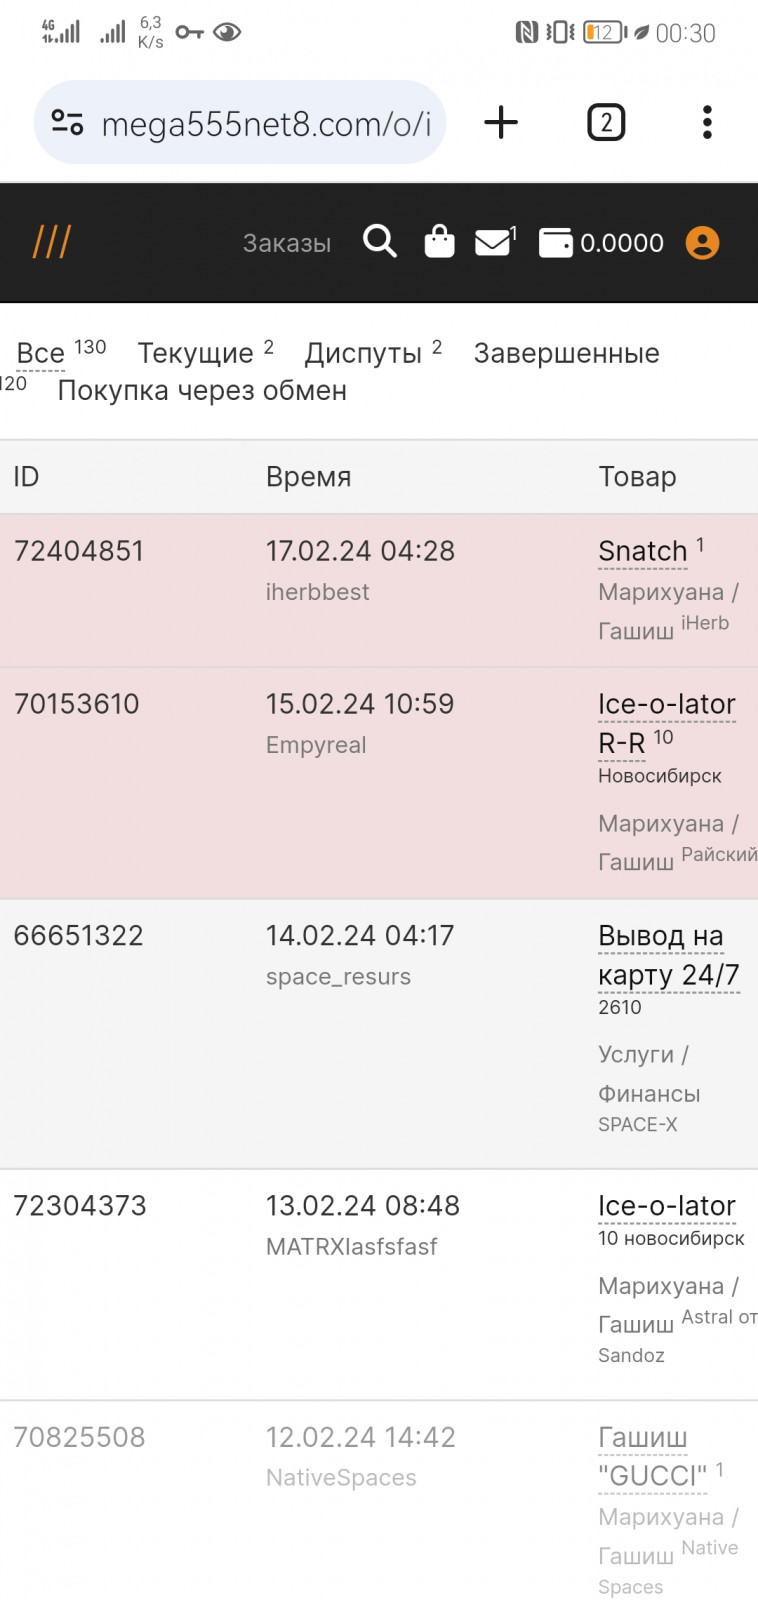Open a new browser tab
Image resolution: width=758 pixels, height=1600 pixels.
501,123
